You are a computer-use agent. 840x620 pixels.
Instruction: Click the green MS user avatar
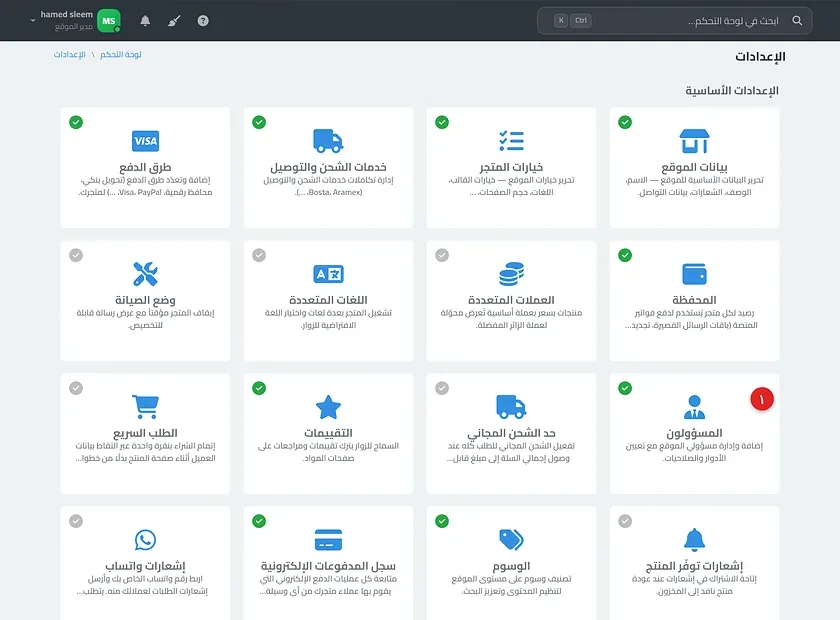pos(109,21)
